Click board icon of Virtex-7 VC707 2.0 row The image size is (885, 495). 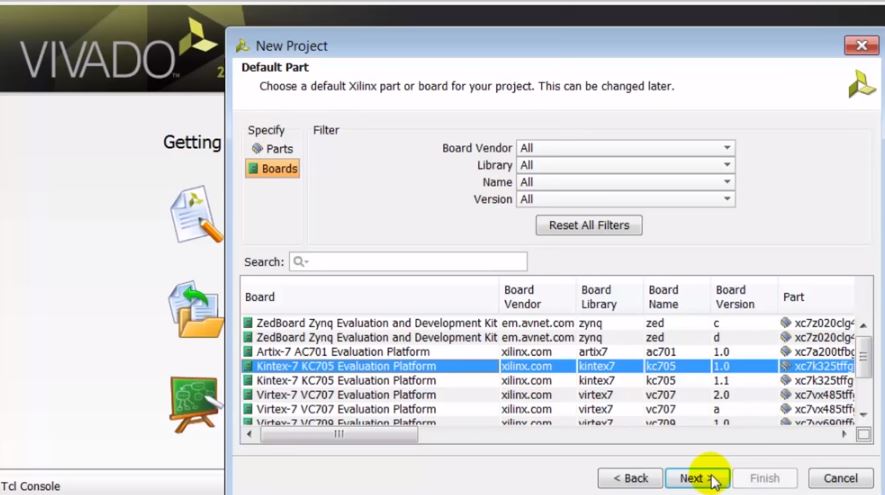tap(248, 395)
